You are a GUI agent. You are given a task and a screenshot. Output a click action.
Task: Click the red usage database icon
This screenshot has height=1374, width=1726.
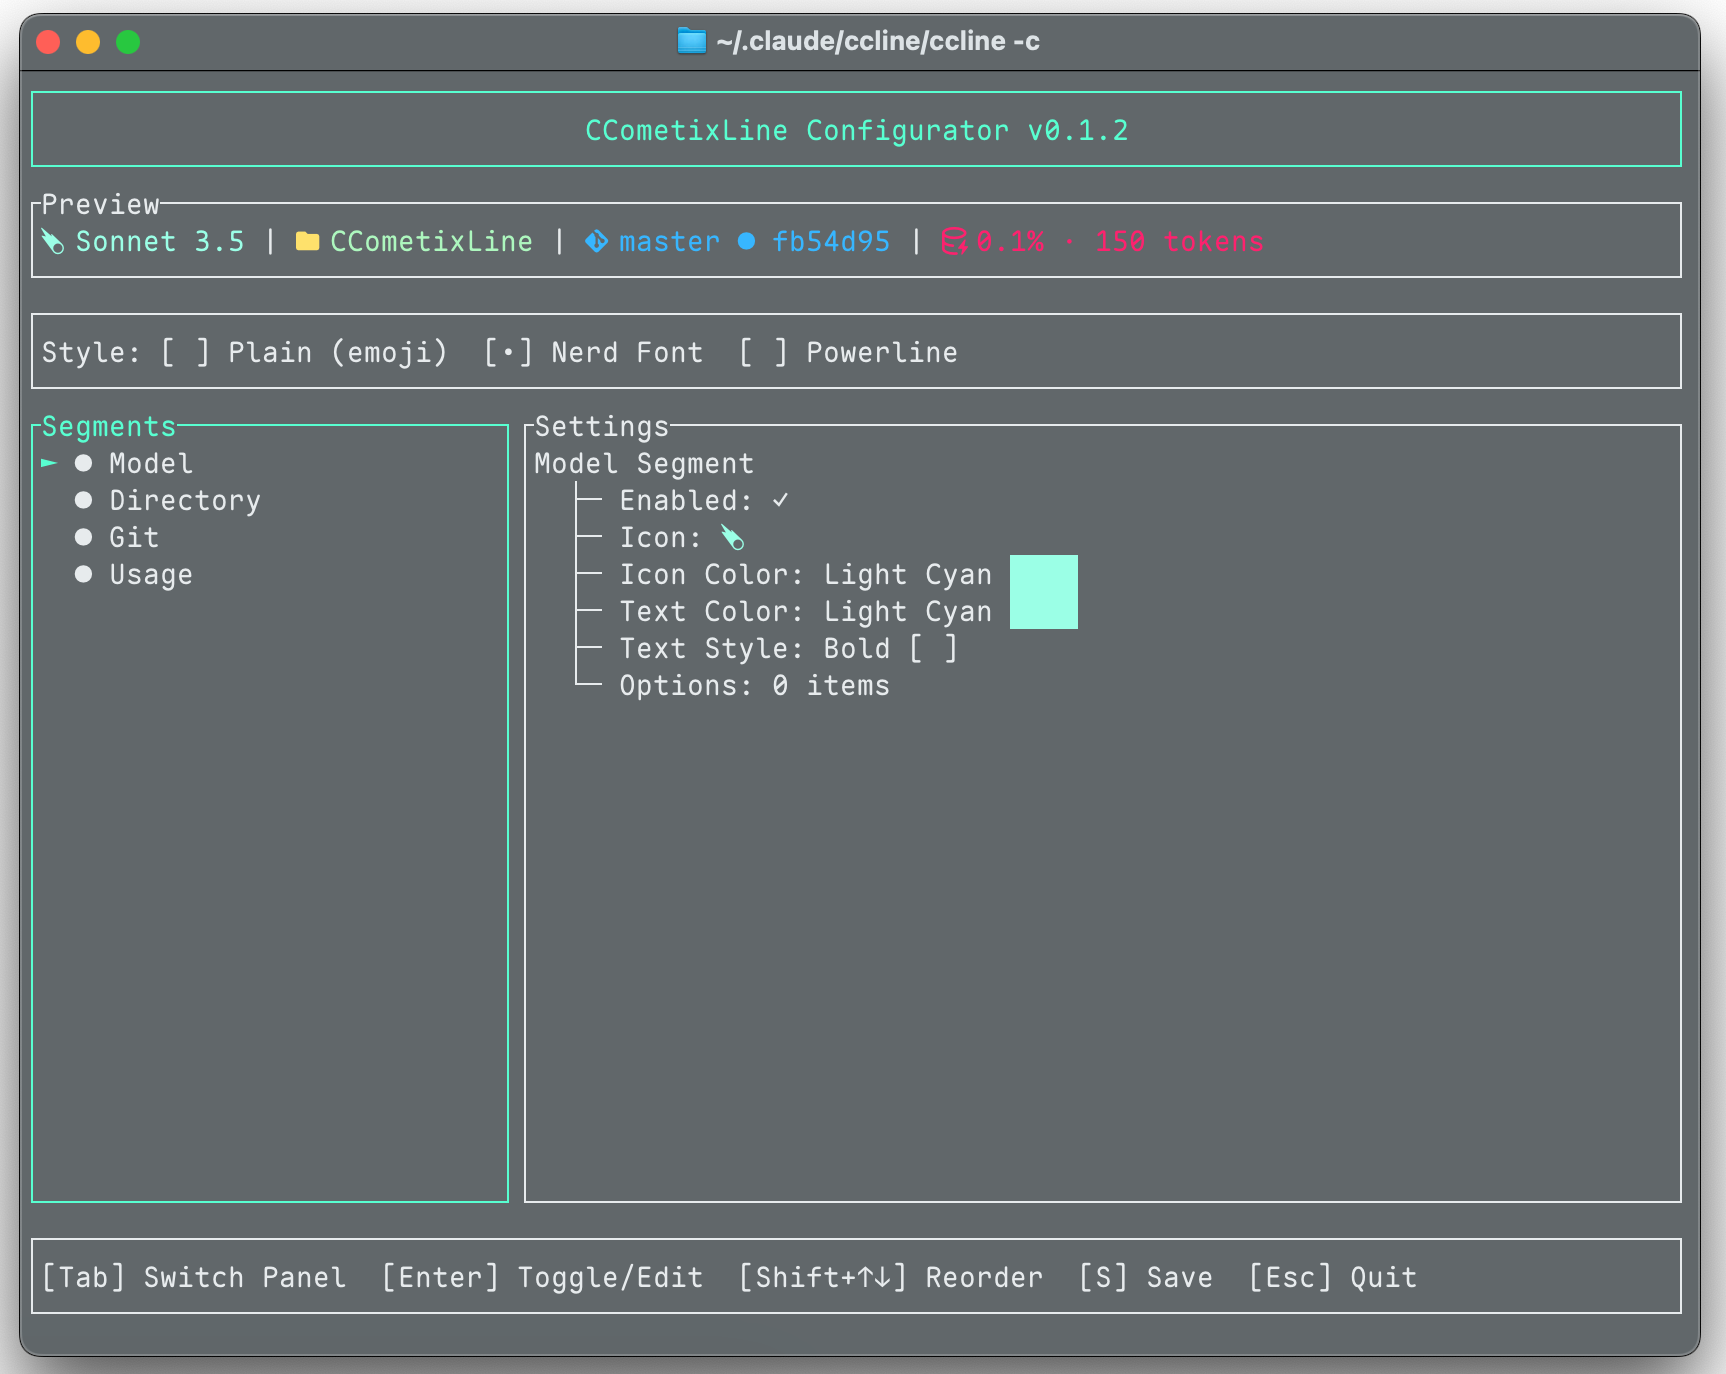(x=953, y=242)
